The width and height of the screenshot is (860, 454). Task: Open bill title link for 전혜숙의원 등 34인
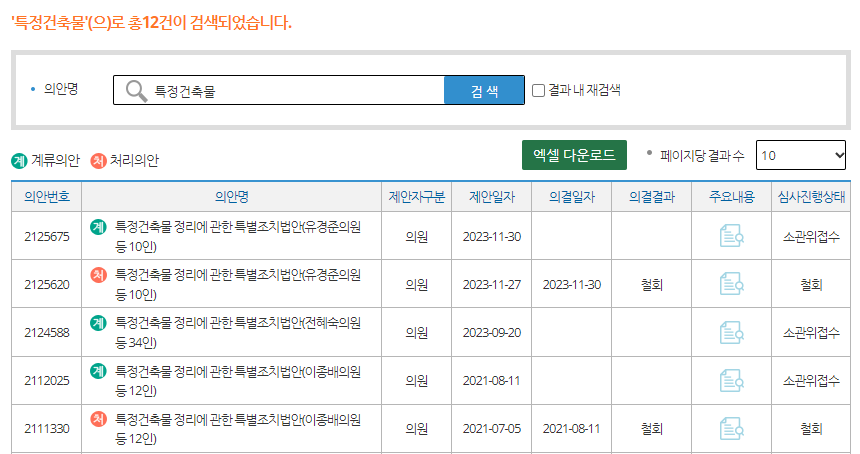[x=237, y=333]
